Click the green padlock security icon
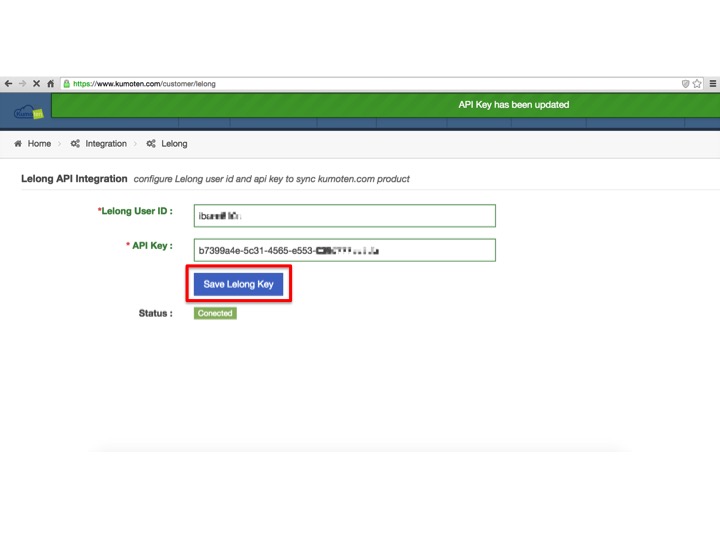This screenshot has width=720, height=540. click(x=67, y=84)
